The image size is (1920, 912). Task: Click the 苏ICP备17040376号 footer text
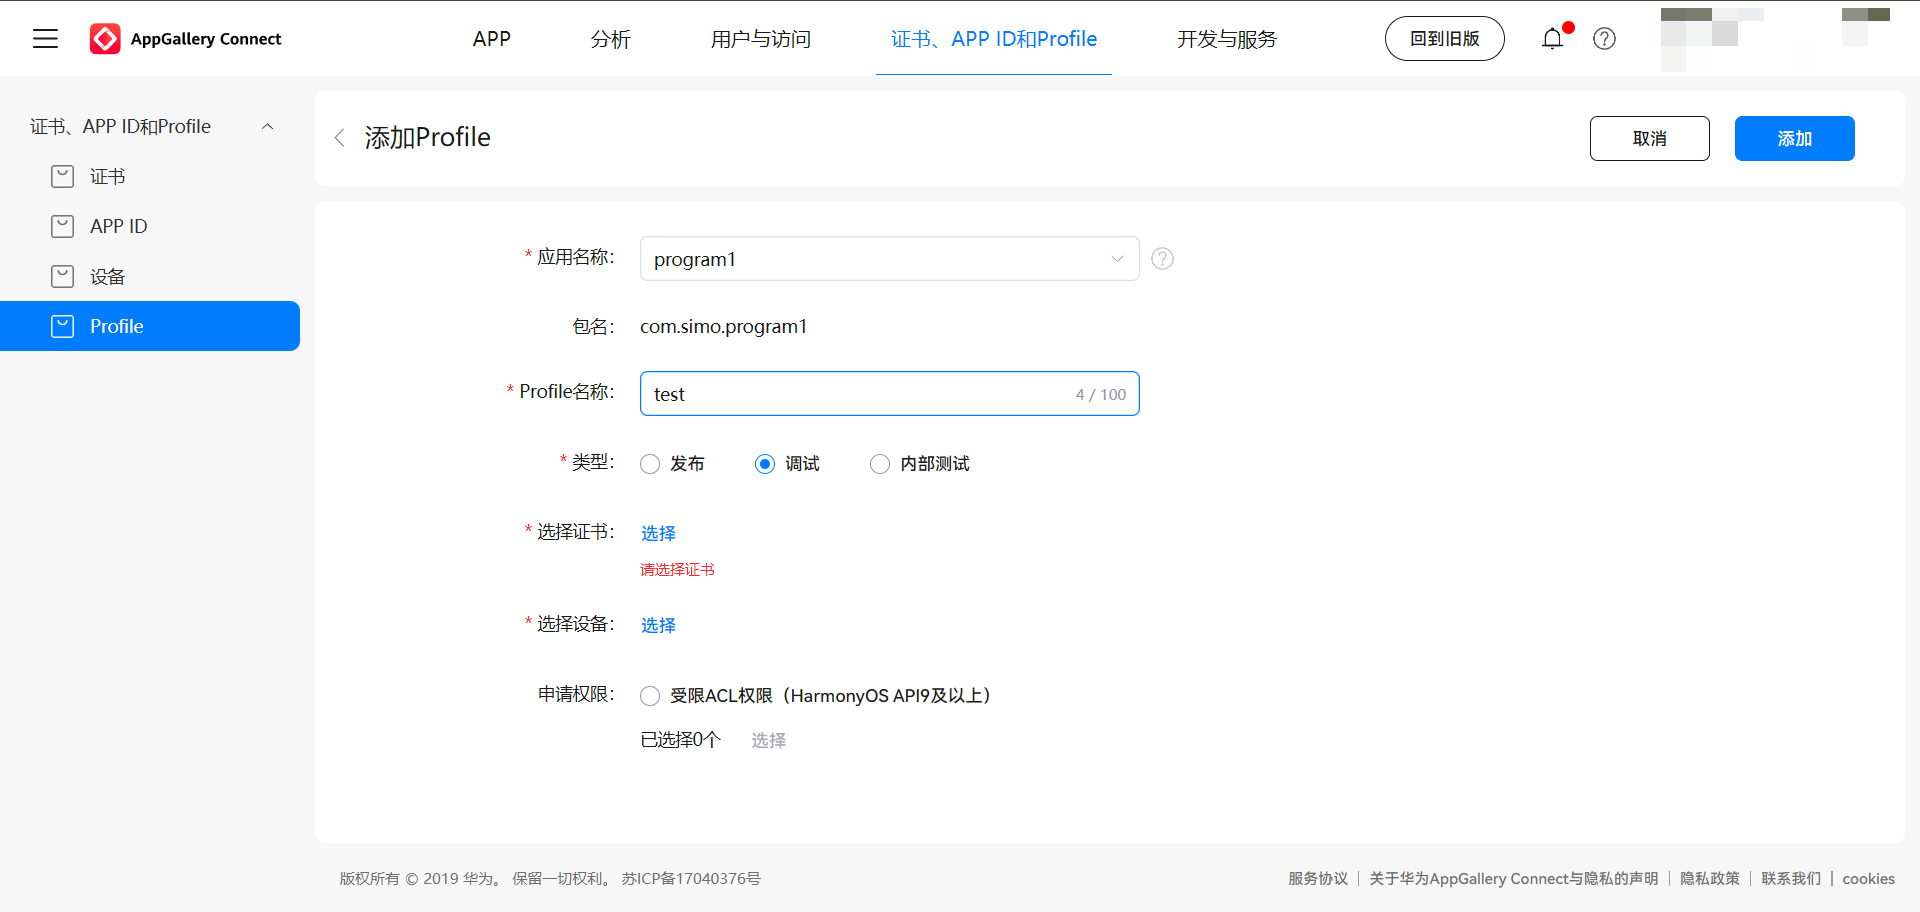pos(691,879)
